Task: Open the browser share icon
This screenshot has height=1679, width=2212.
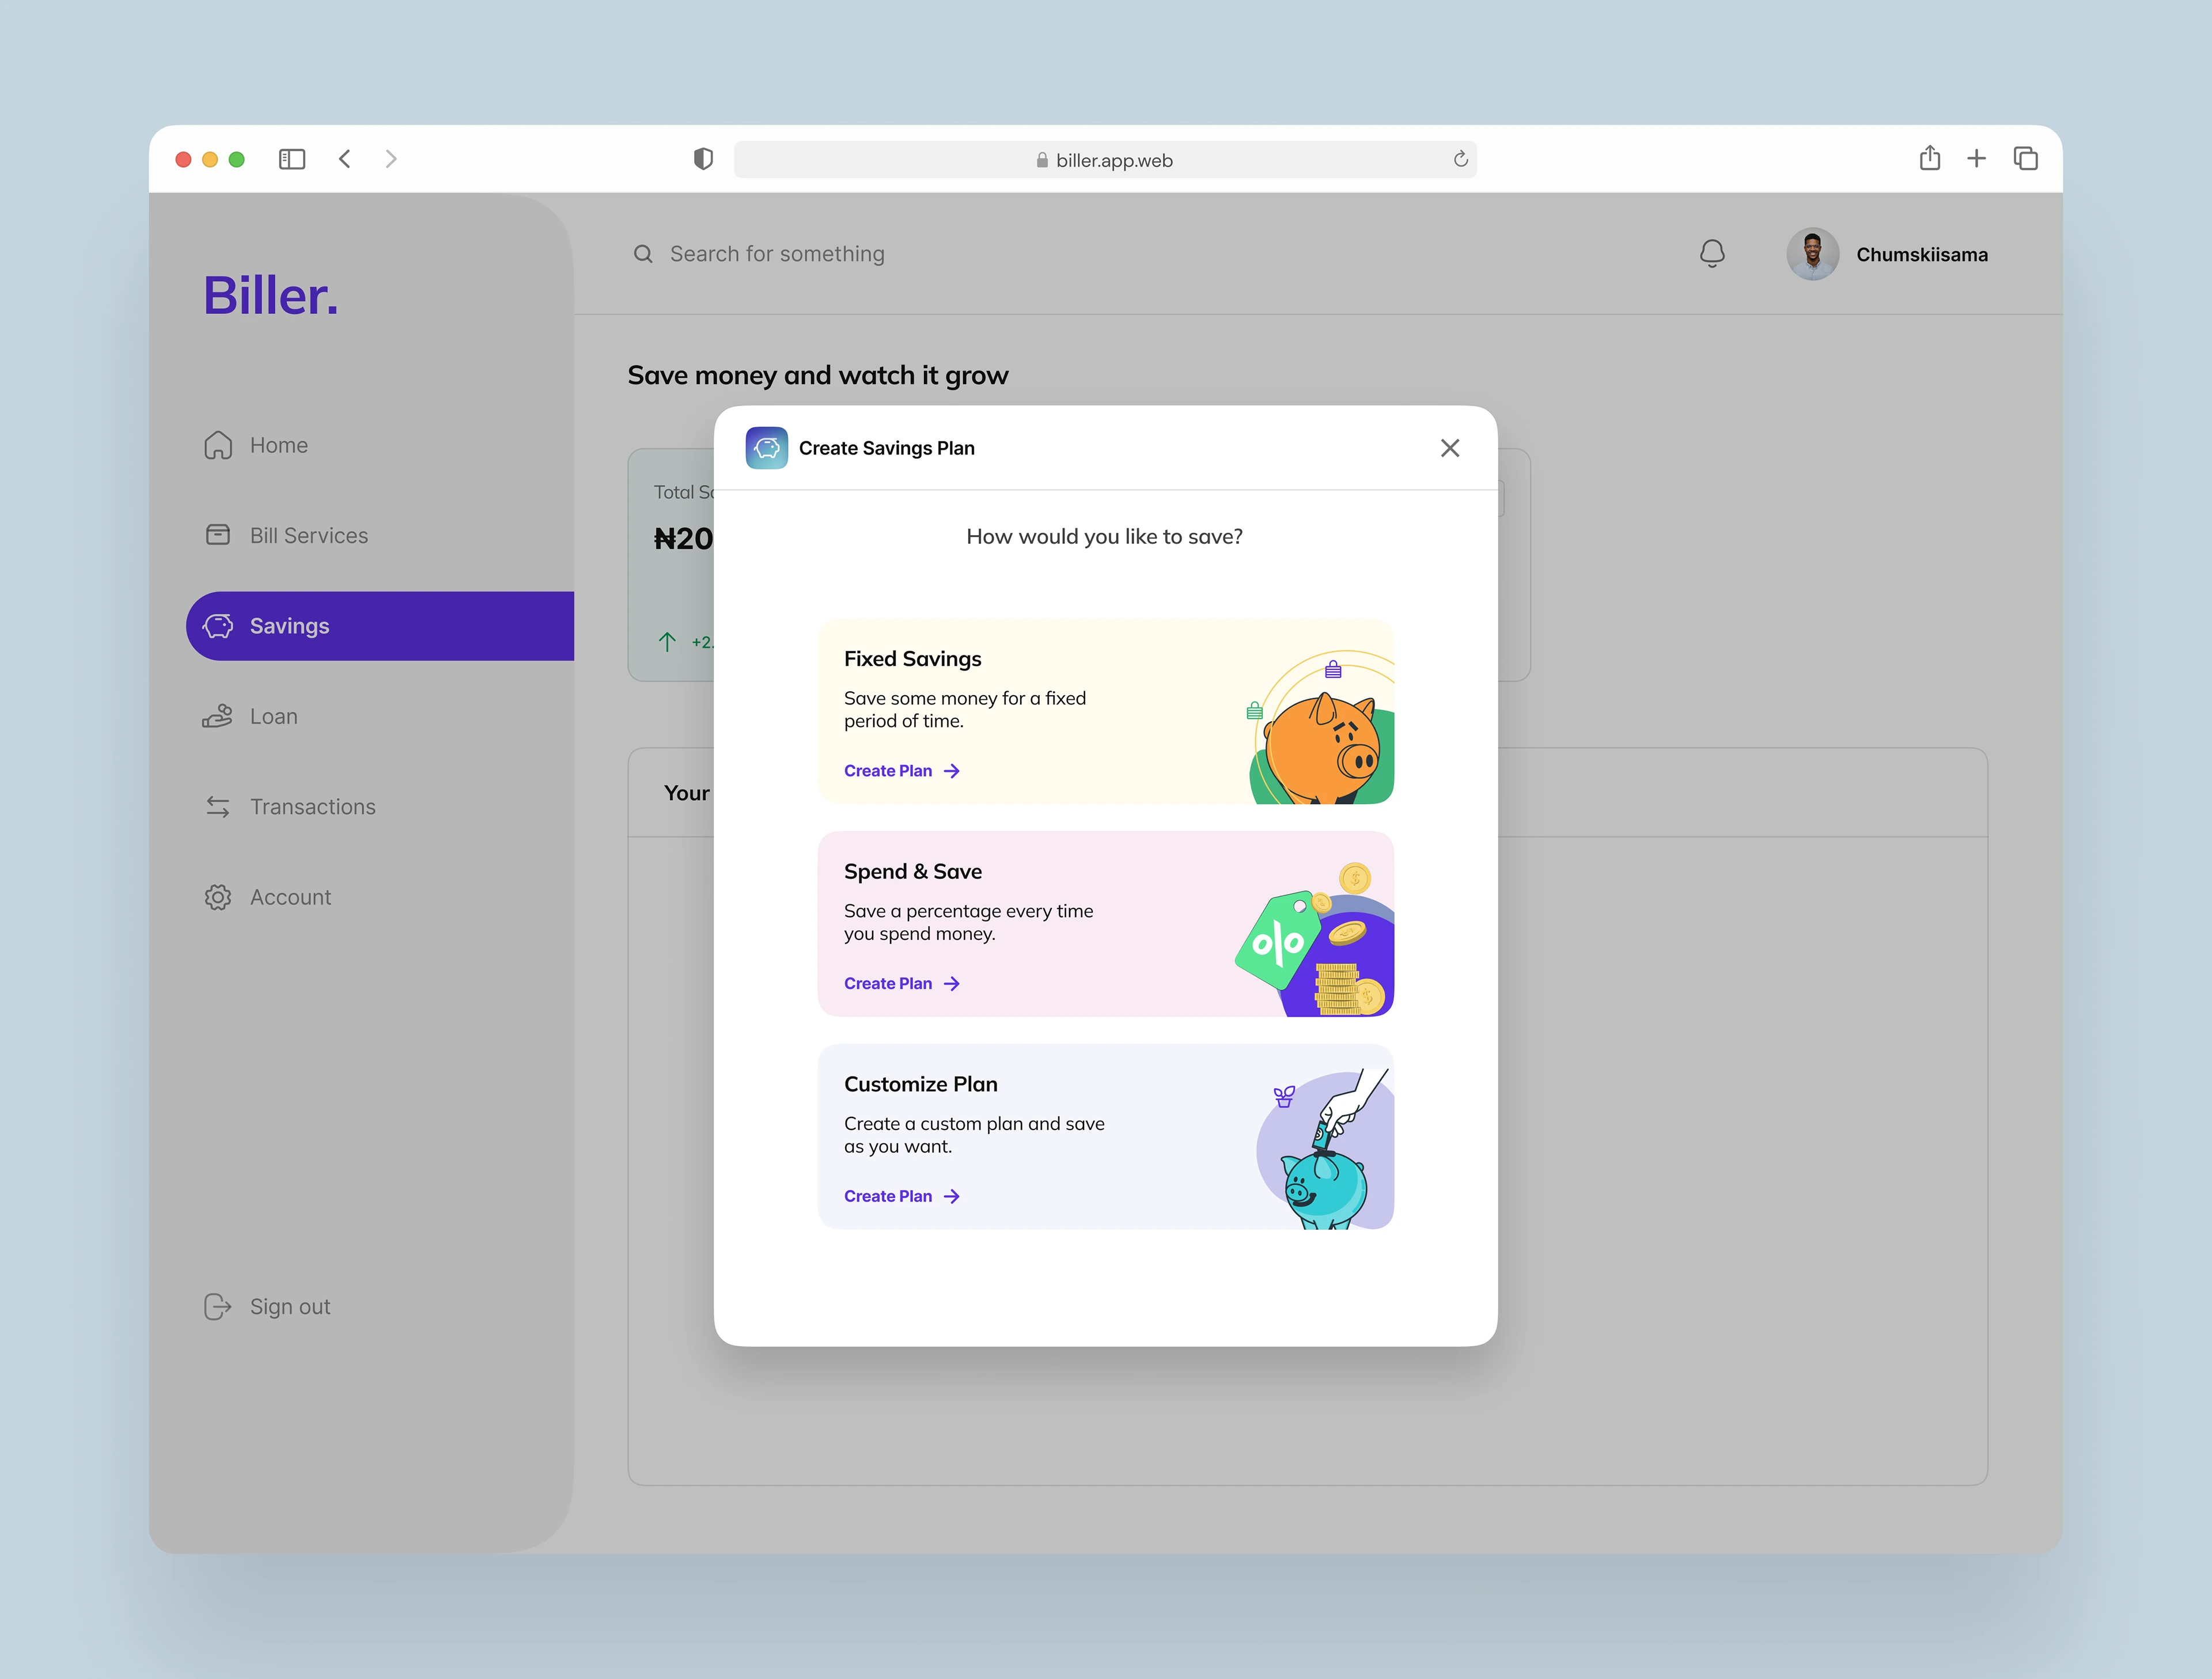Action: pyautogui.click(x=1929, y=158)
